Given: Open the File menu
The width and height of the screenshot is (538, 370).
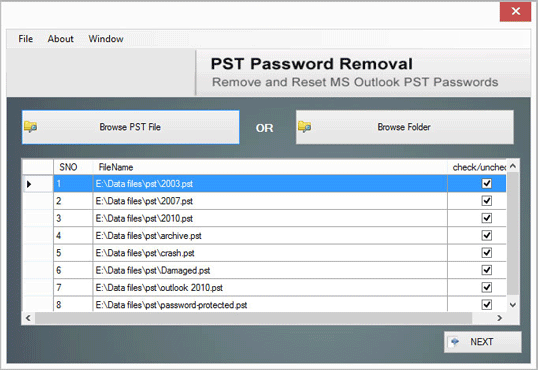Looking at the screenshot, I should [26, 39].
